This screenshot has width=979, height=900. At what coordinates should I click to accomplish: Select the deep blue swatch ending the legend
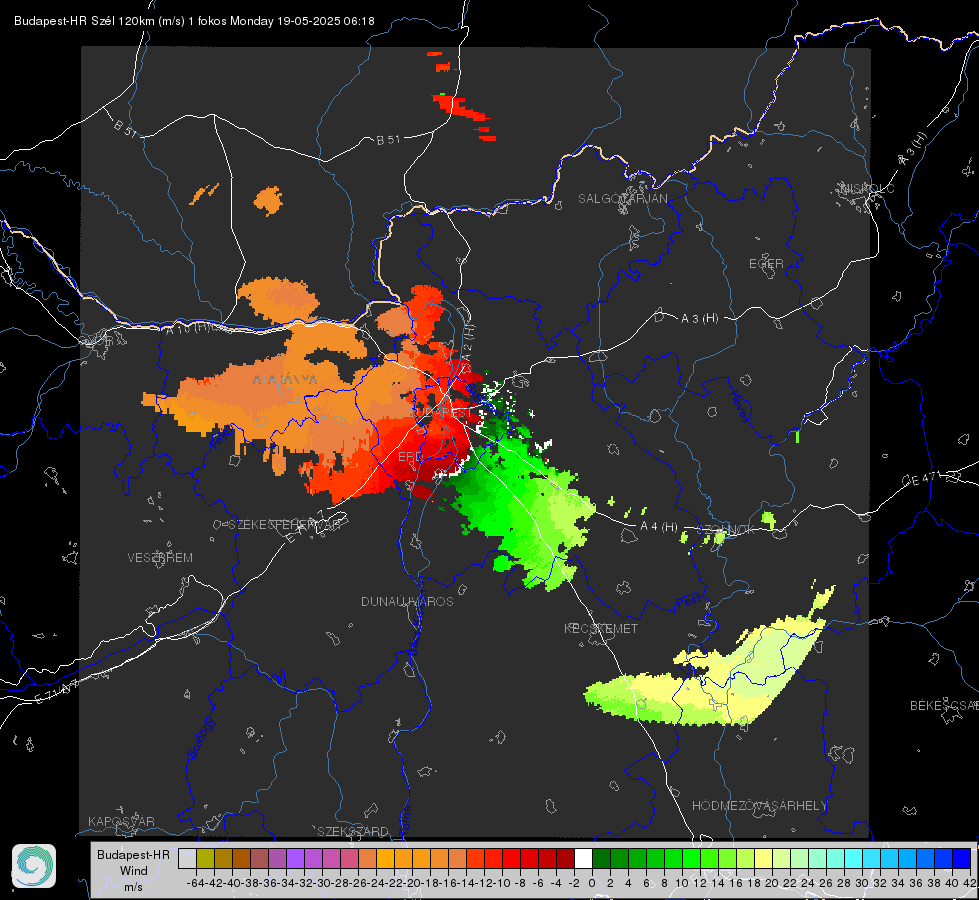point(962,858)
